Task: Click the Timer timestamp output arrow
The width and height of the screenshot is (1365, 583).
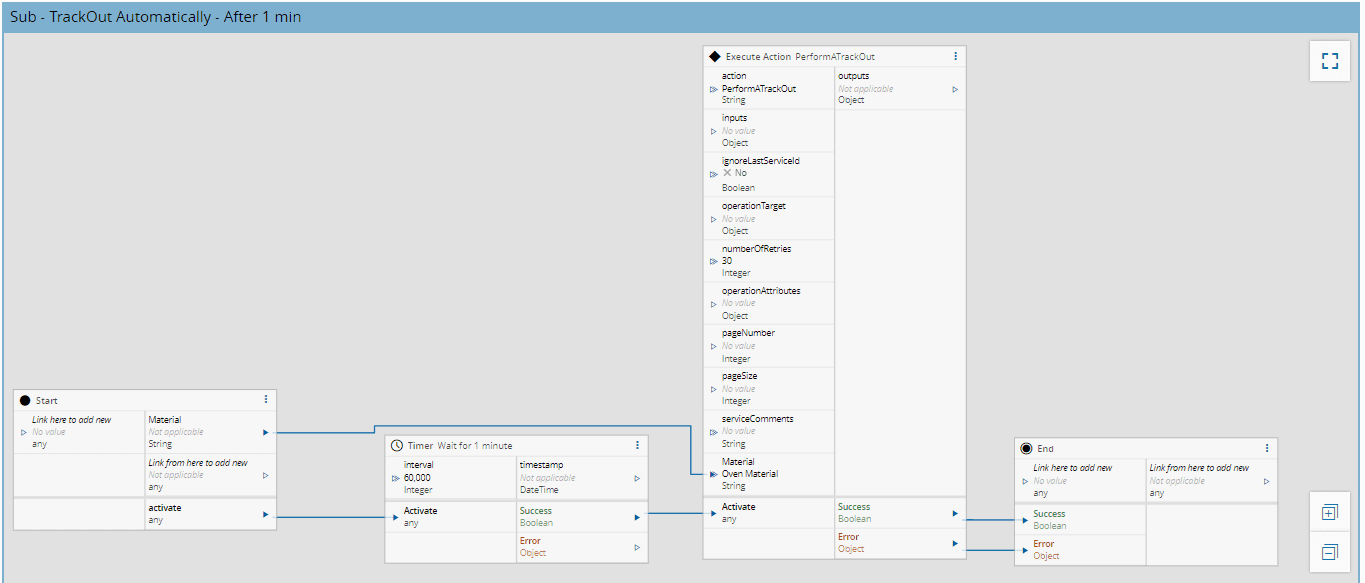Action: click(x=637, y=478)
